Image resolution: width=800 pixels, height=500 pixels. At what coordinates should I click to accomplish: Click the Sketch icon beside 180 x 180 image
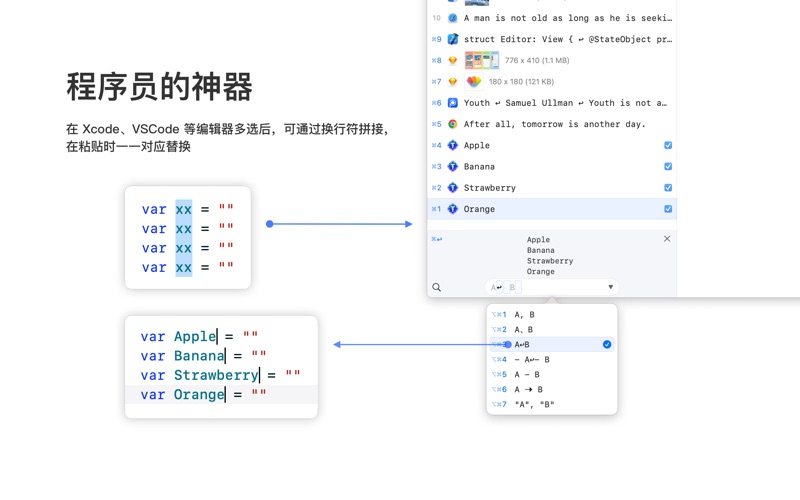point(453,82)
